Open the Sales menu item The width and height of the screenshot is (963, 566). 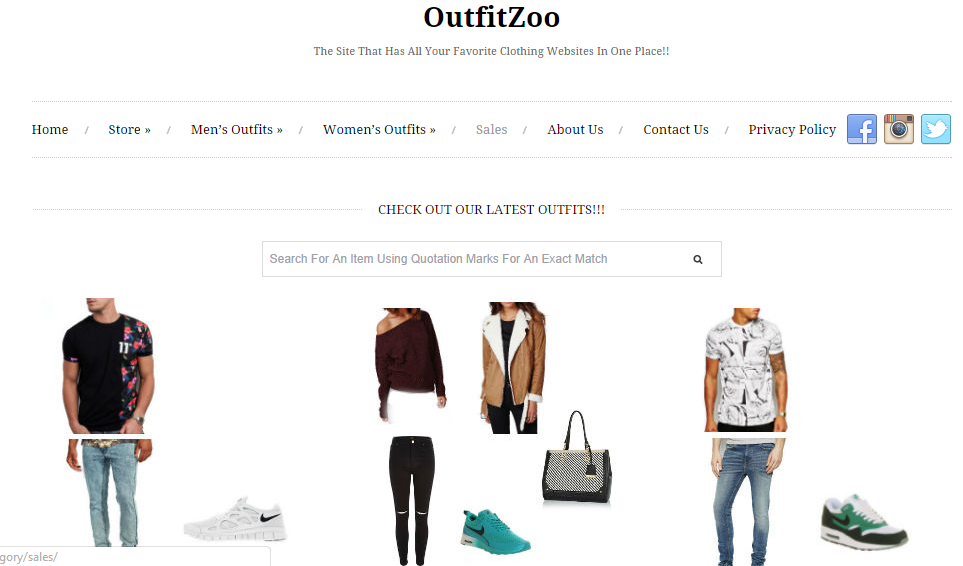[x=491, y=130]
